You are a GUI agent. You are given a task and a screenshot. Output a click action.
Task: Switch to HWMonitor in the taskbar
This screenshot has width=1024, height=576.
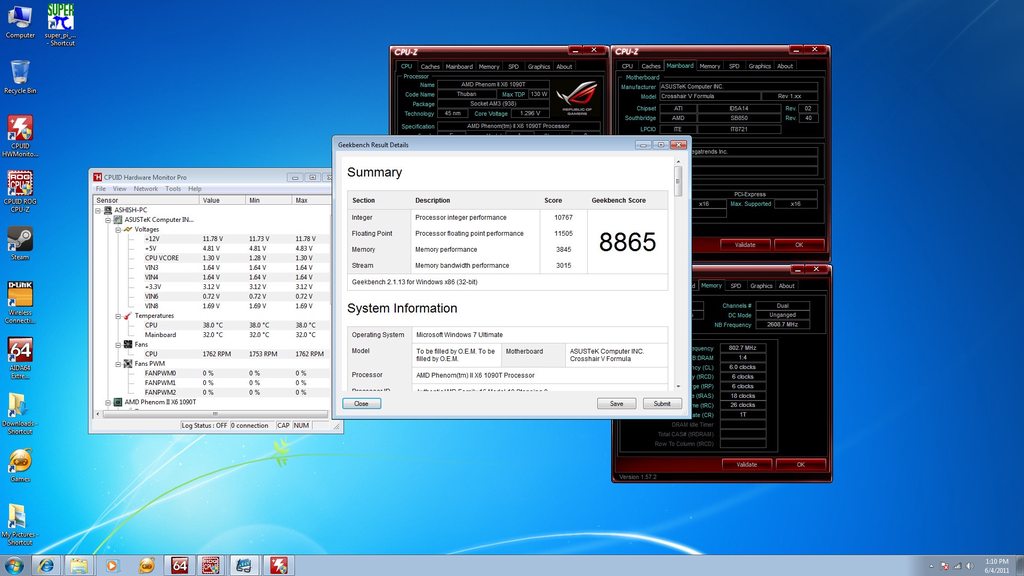coord(278,565)
